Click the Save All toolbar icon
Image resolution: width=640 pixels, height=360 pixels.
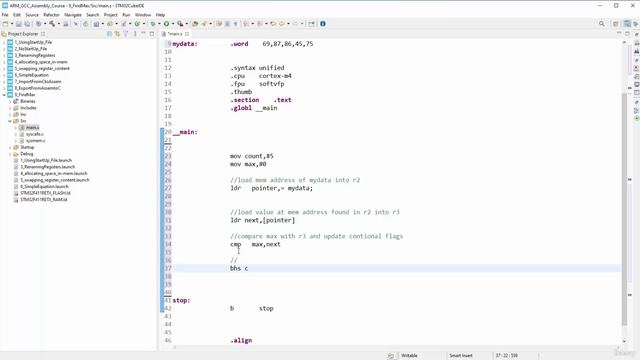[x=27, y=24]
